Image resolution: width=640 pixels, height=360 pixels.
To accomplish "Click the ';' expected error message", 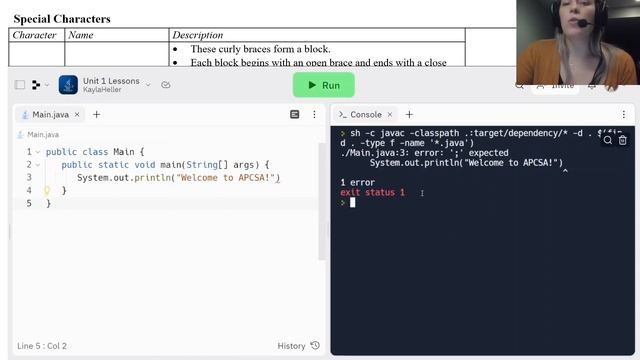I will (424, 153).
